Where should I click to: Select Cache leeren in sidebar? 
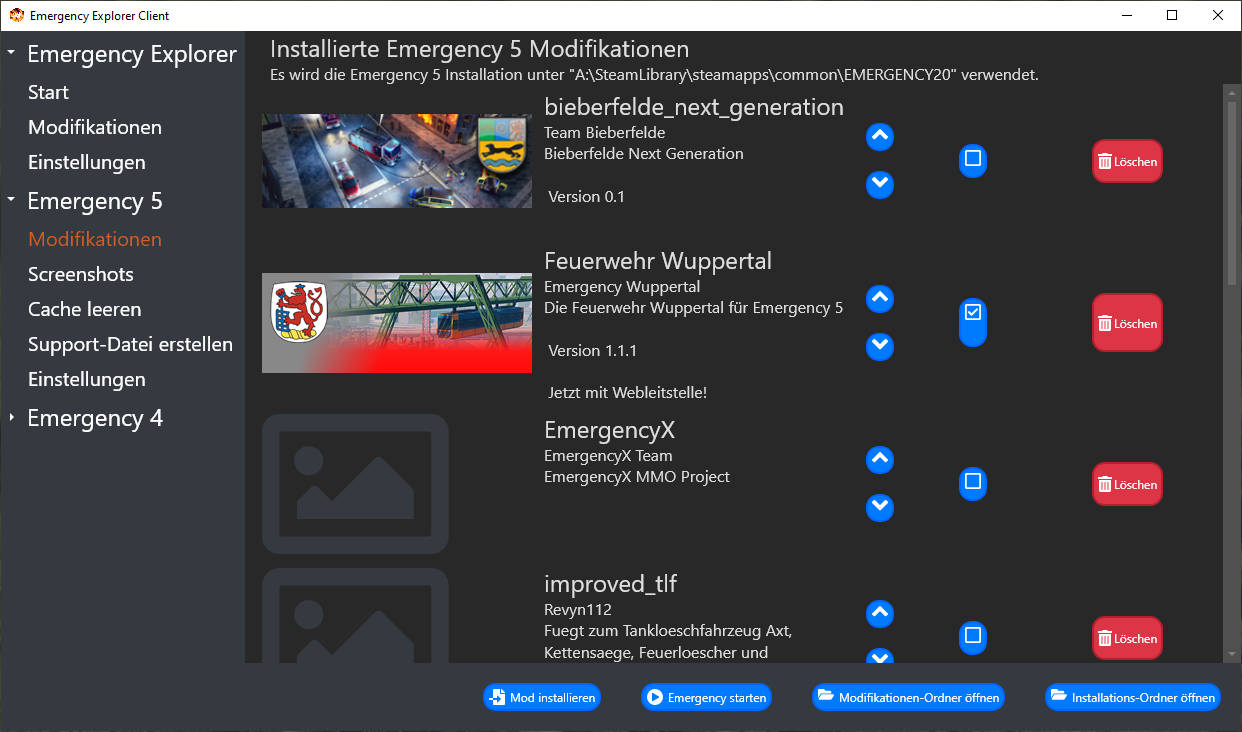pos(85,309)
